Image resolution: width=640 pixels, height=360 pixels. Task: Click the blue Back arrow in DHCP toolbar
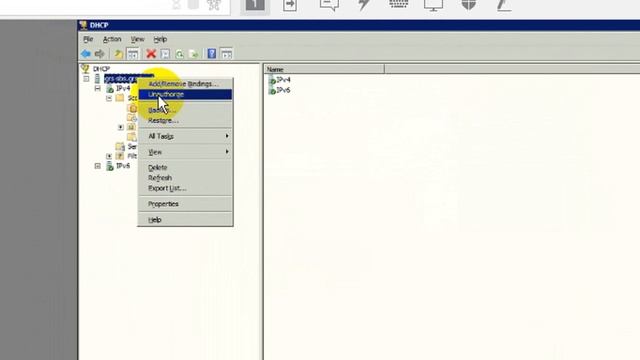click(x=86, y=54)
